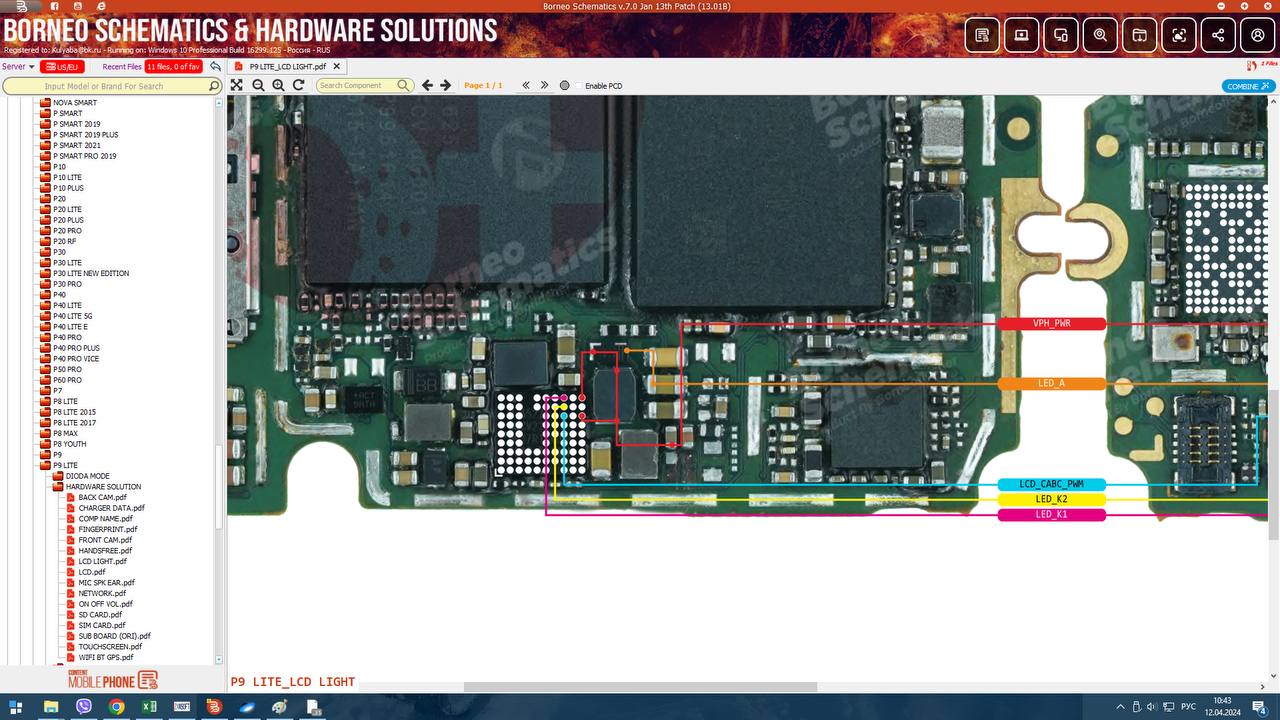Go to previous page with left arrow

pyautogui.click(x=427, y=85)
